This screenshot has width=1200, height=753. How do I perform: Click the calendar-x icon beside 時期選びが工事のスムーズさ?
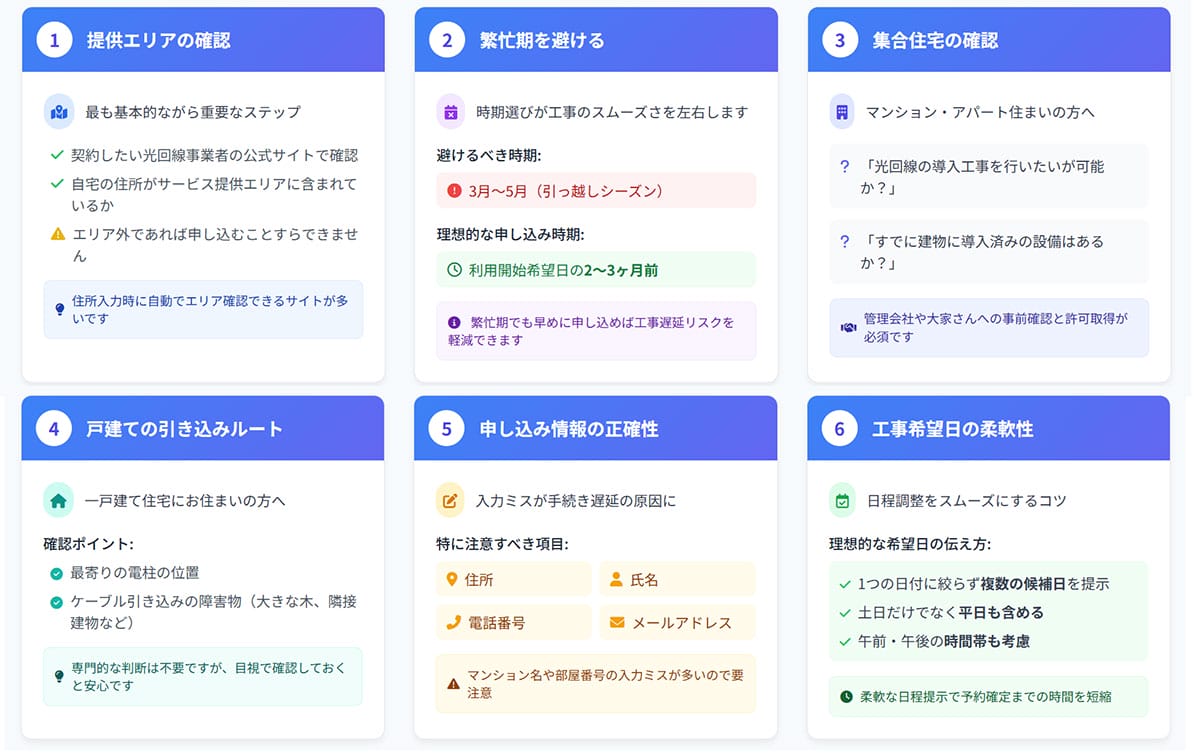pos(451,112)
